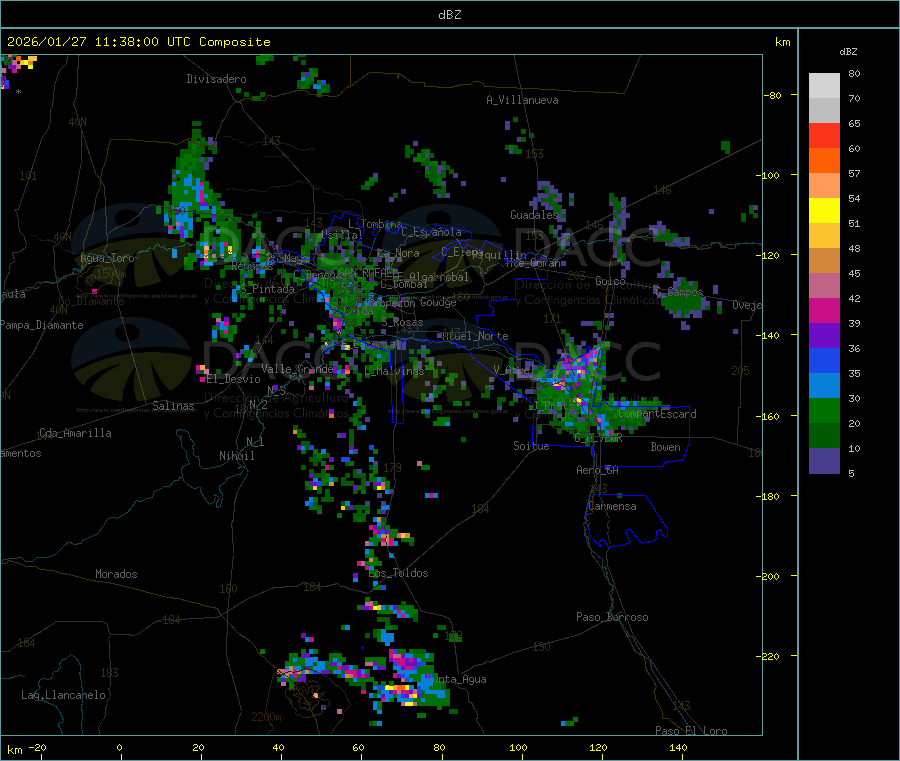Click the Los_Toldos place label
This screenshot has height=761, width=900.
(x=398, y=573)
